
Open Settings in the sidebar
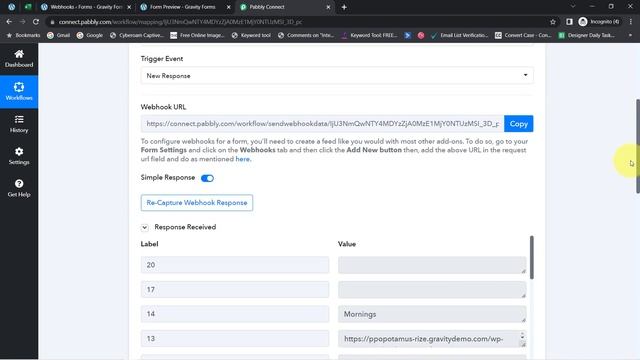click(x=19, y=156)
